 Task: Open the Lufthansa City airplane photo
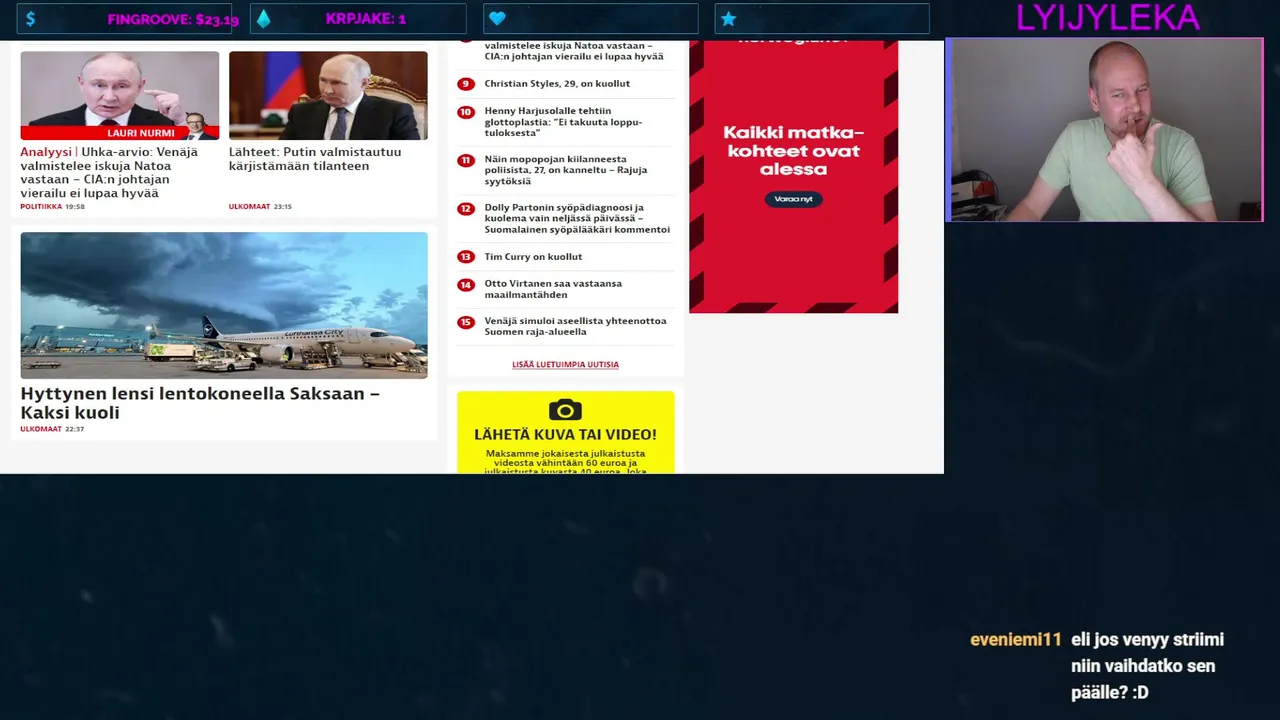point(224,305)
